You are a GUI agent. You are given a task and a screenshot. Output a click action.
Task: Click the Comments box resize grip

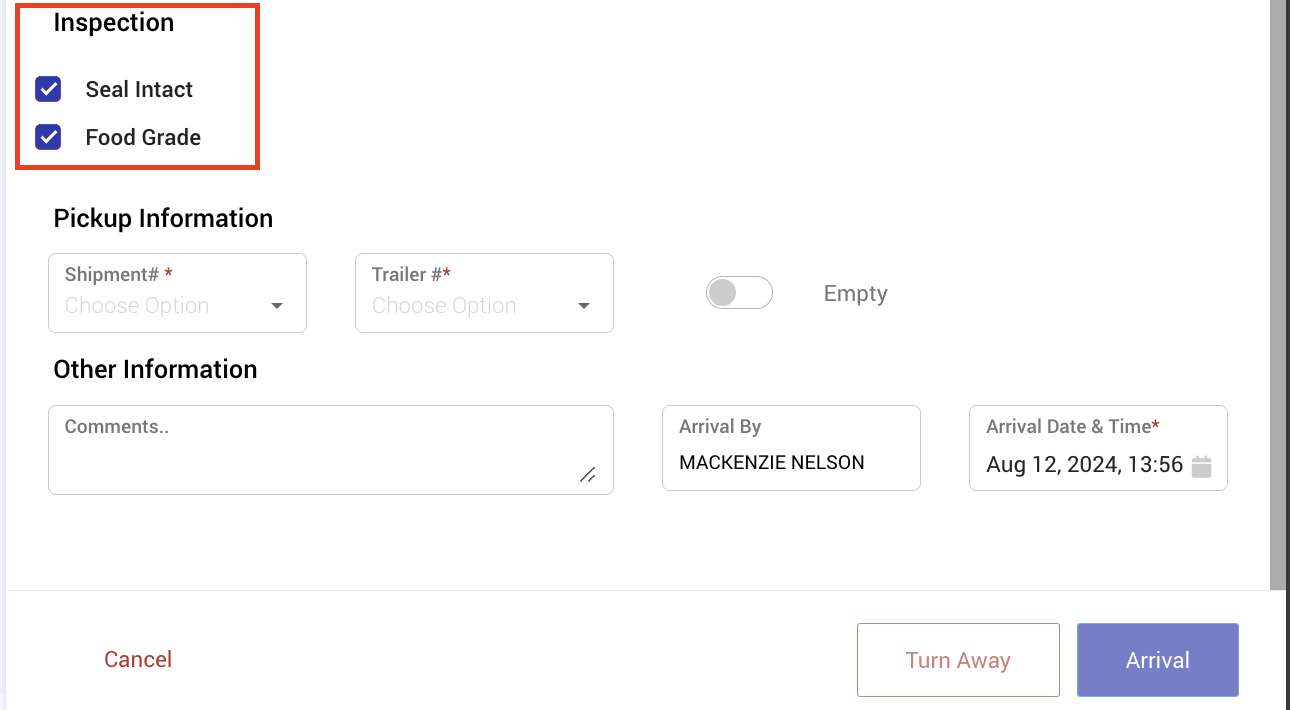[588, 475]
